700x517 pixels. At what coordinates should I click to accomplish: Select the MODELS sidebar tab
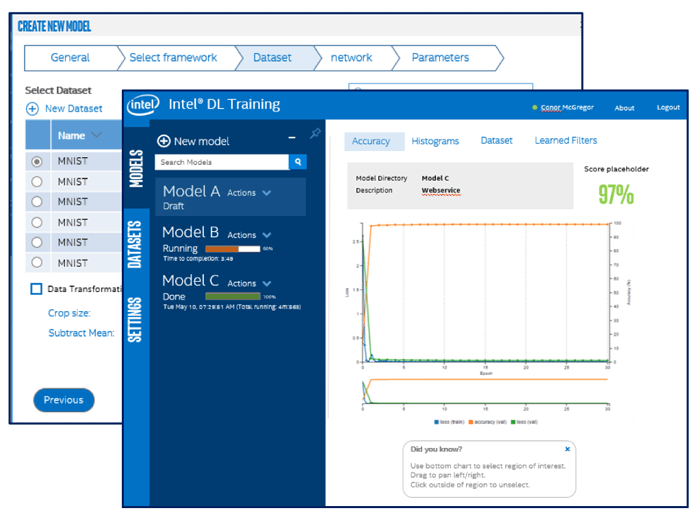click(x=136, y=168)
